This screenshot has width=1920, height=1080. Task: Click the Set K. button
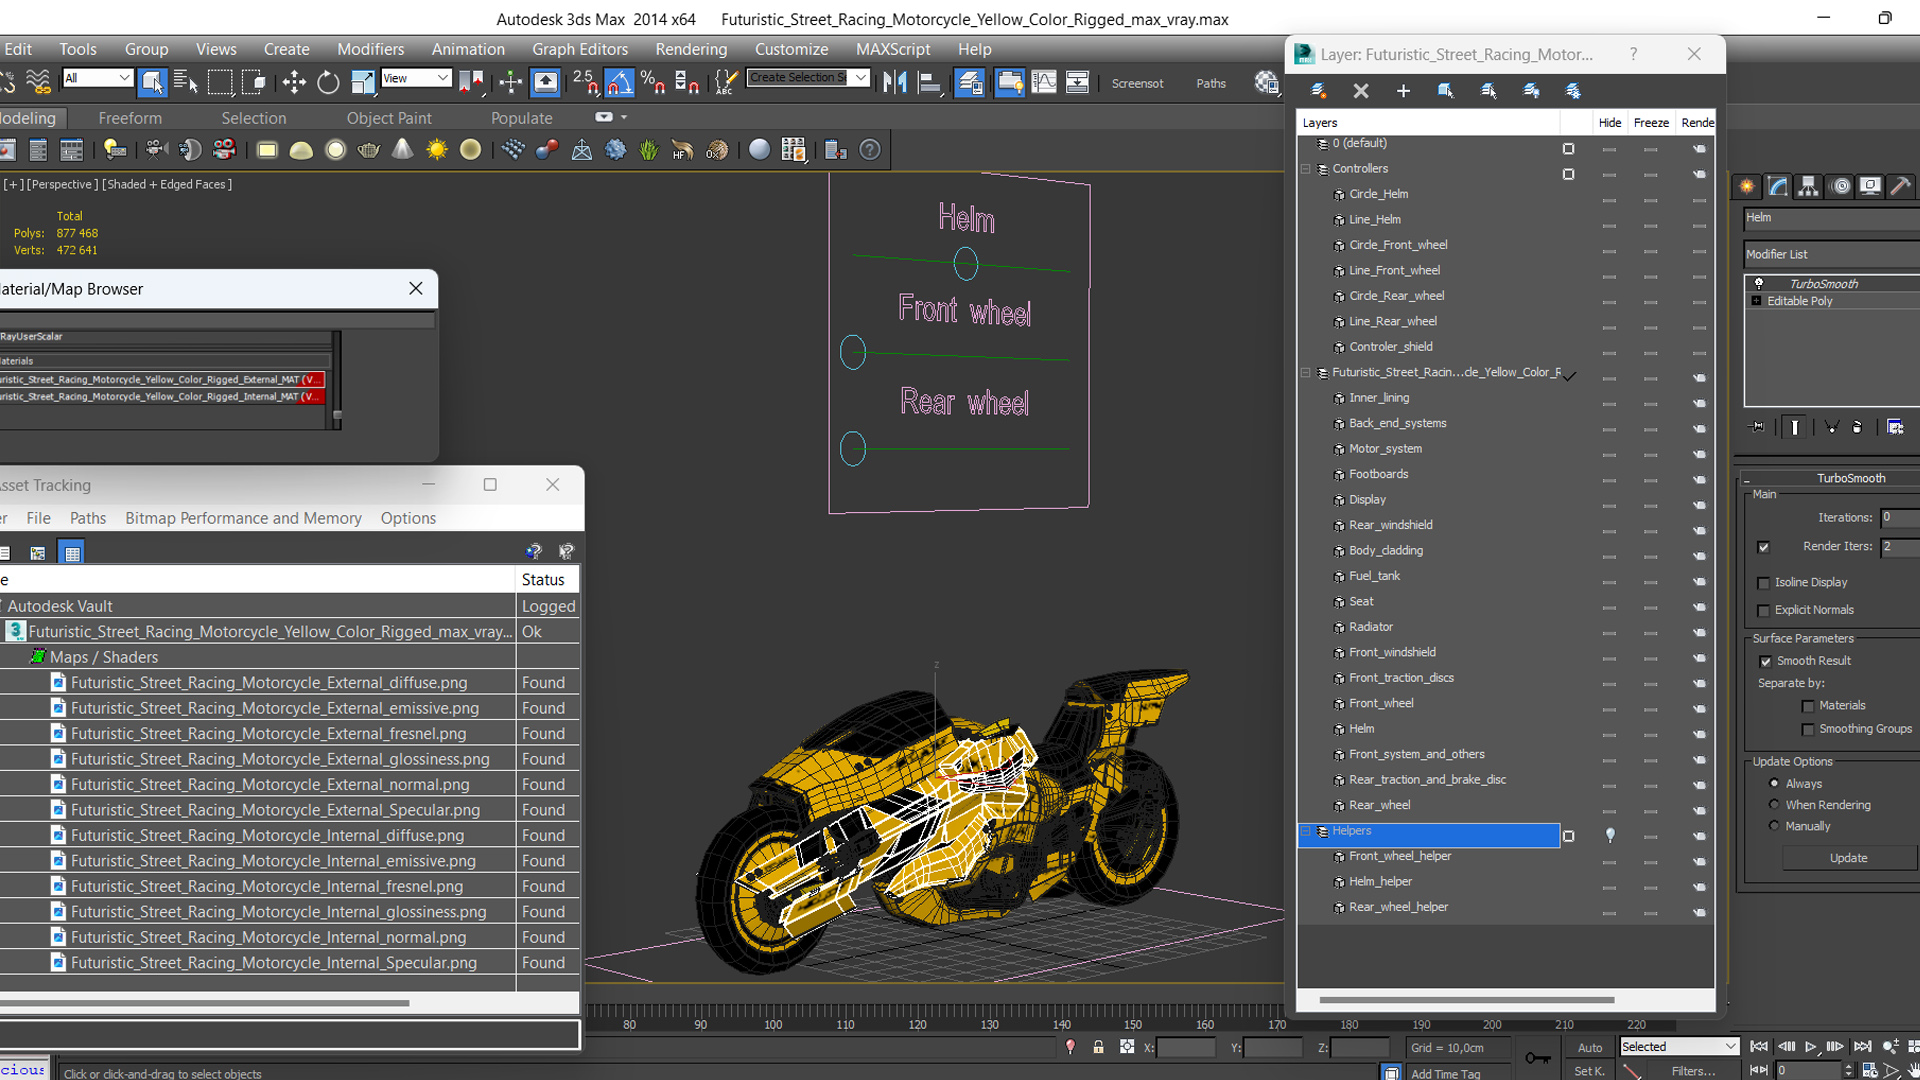[1590, 1071]
